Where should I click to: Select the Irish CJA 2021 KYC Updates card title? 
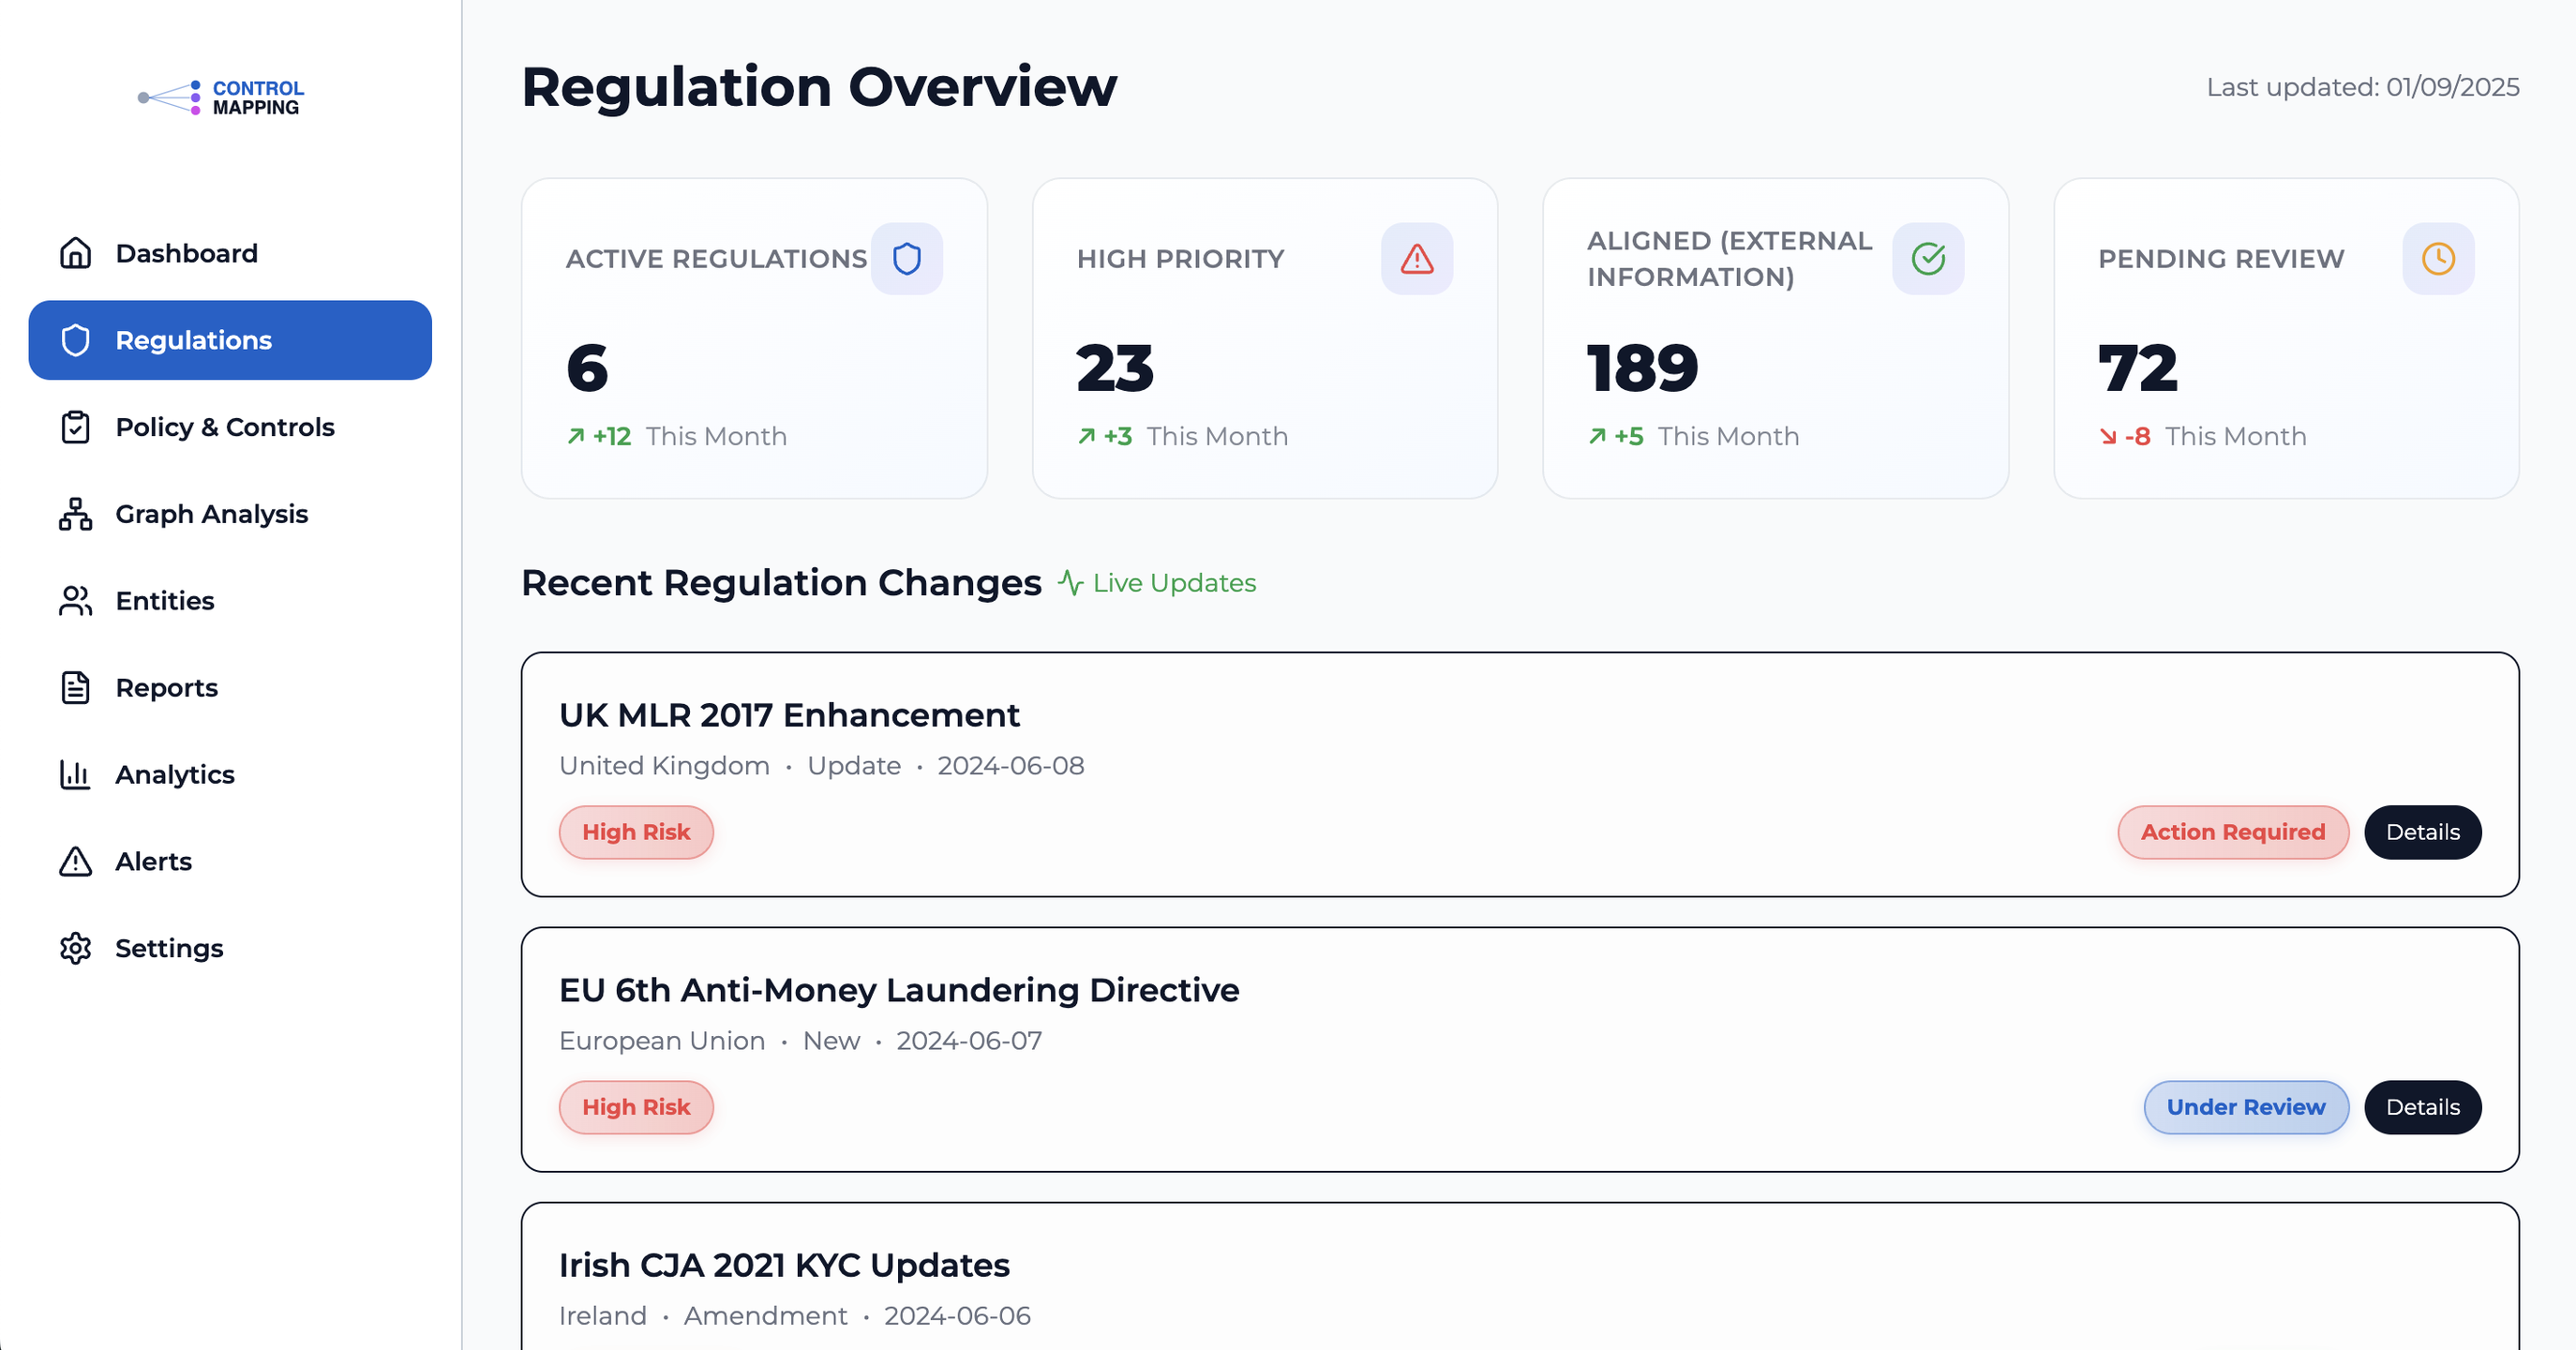784,1265
